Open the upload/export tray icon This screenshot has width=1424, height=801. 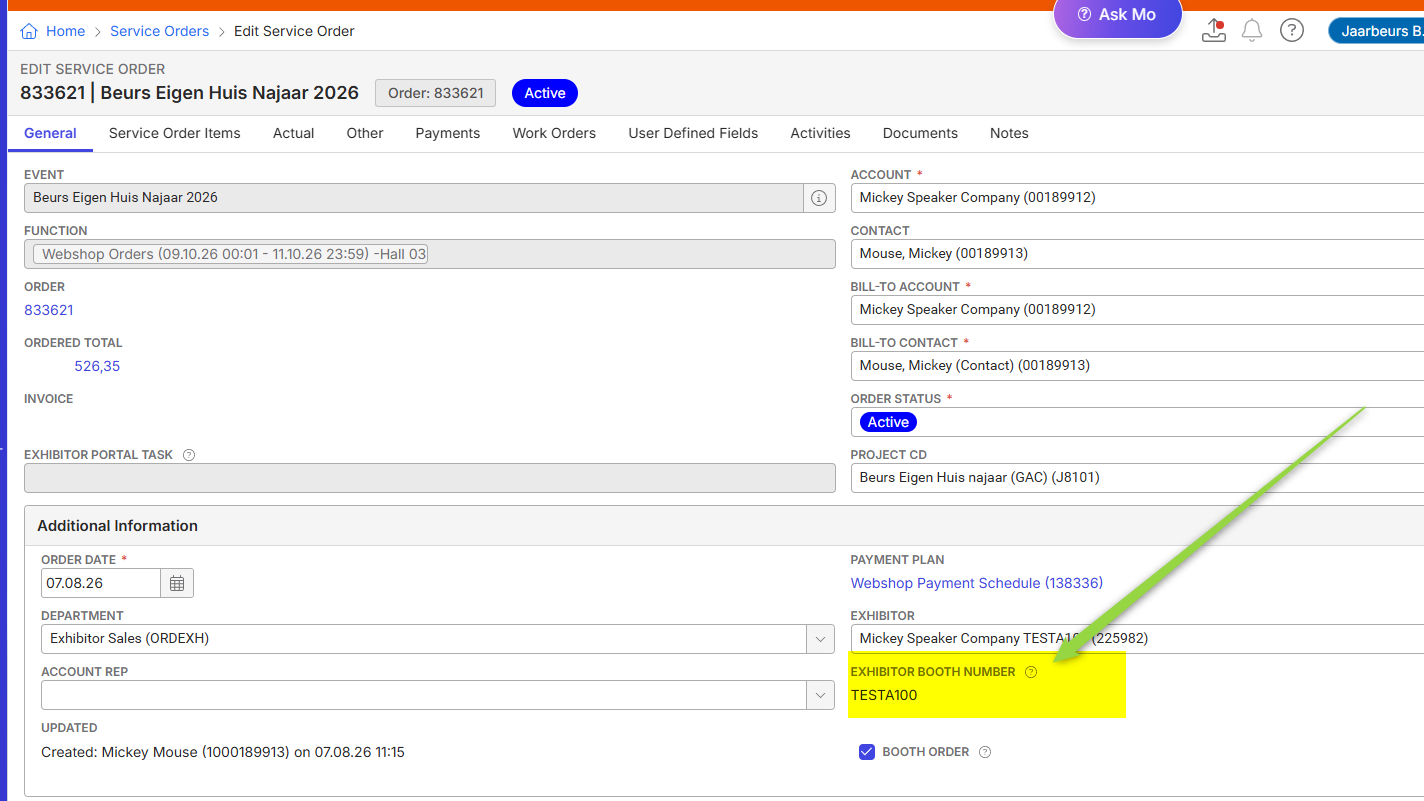1213,30
